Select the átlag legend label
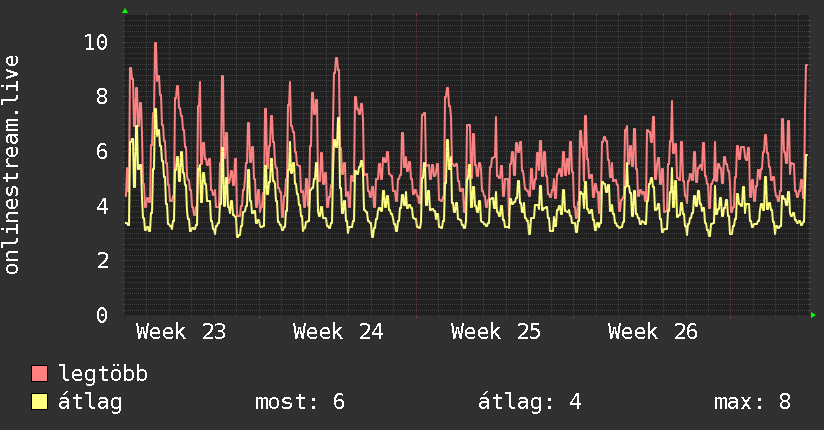This screenshot has height=430, width=824. (x=90, y=402)
